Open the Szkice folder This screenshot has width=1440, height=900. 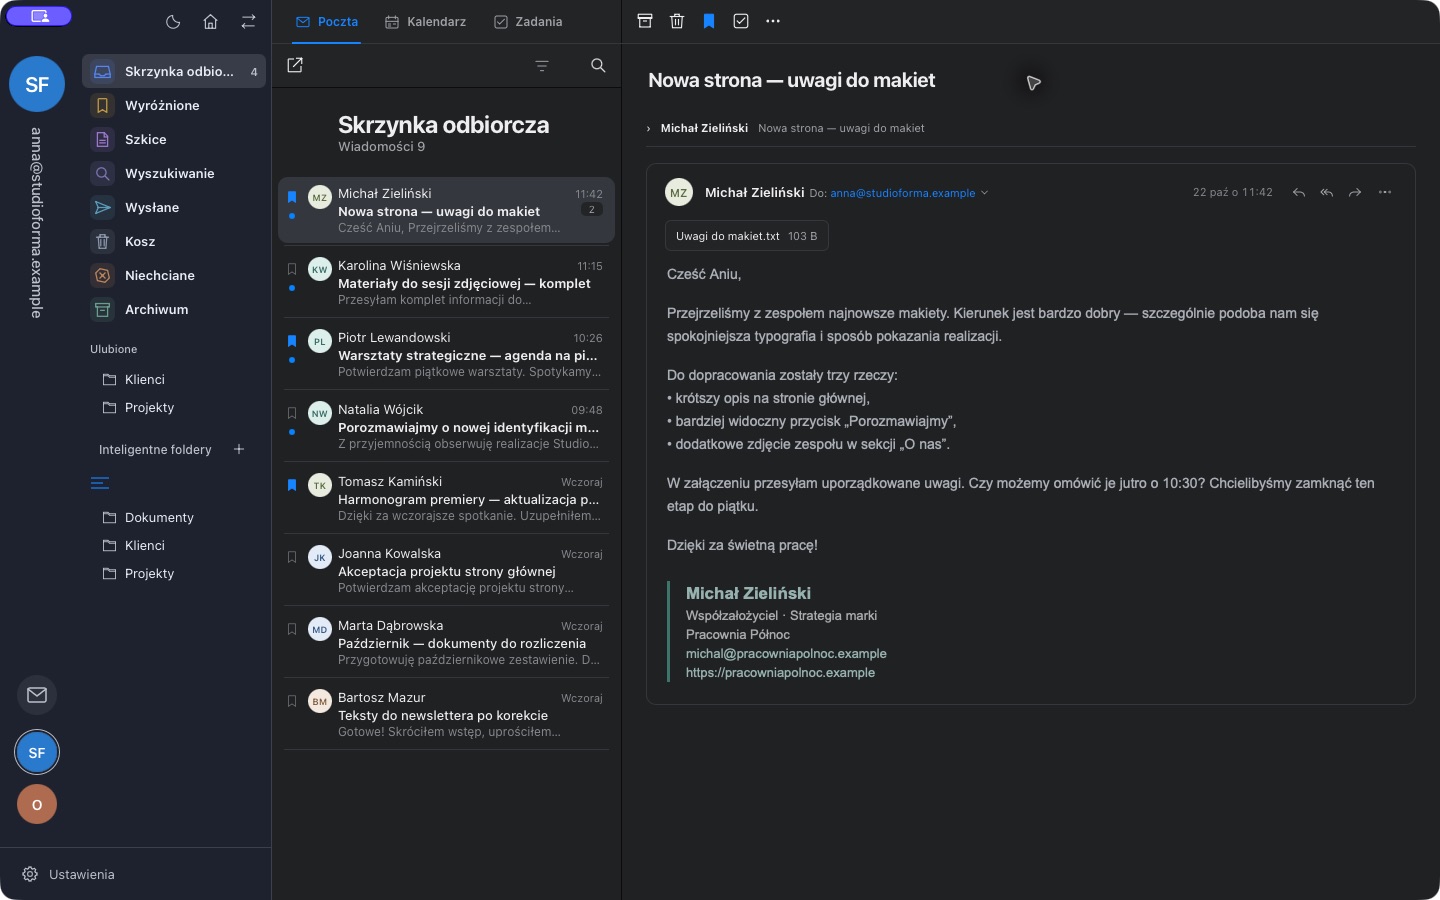[x=174, y=139]
